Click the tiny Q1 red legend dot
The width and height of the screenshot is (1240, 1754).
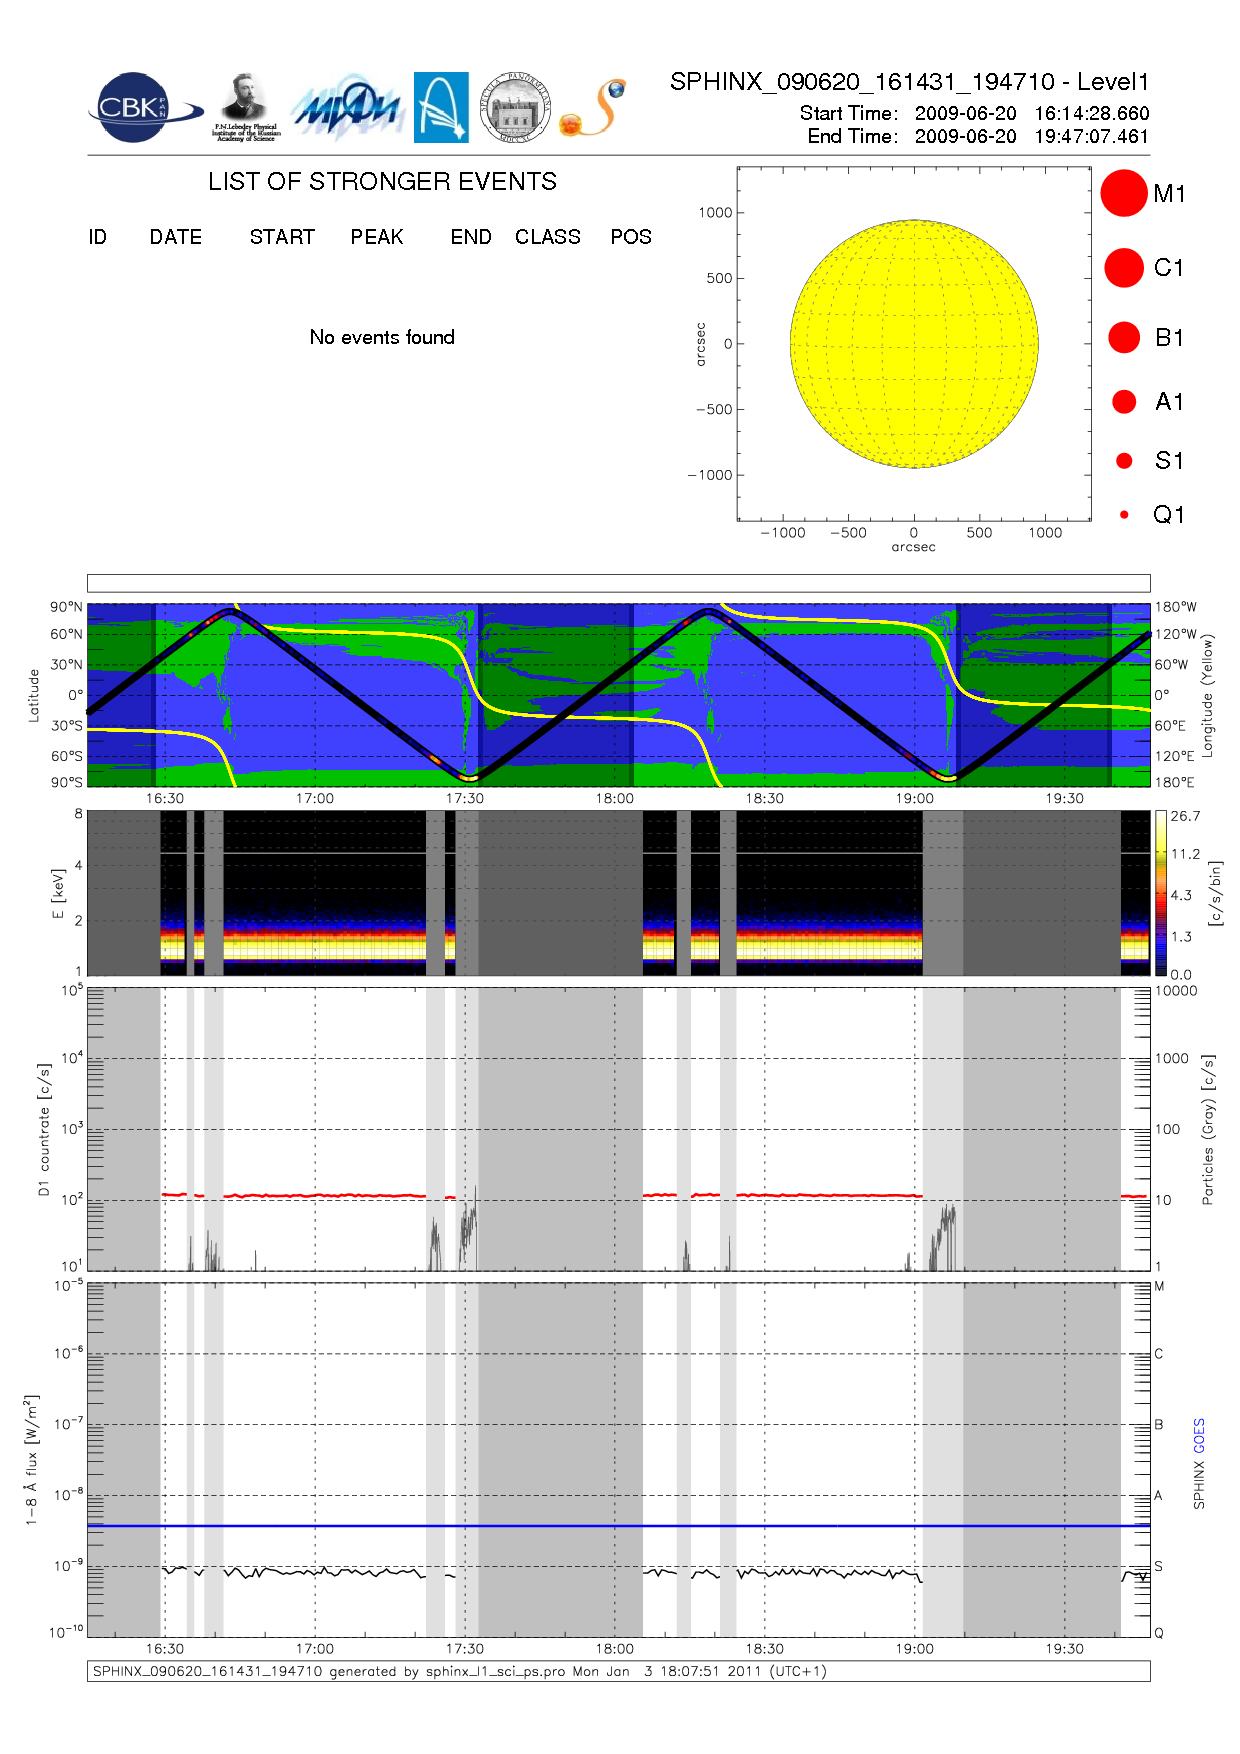point(1124,515)
